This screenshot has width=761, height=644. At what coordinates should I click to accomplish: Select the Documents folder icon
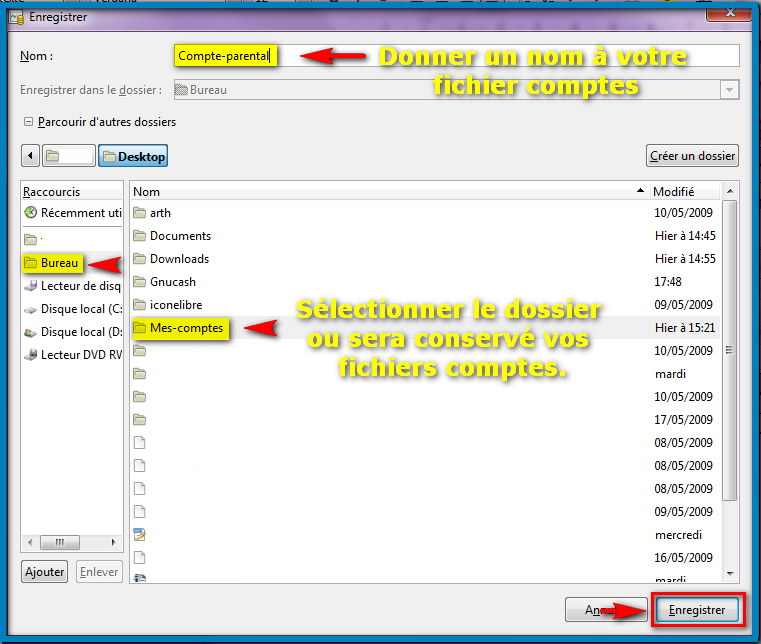coord(139,236)
